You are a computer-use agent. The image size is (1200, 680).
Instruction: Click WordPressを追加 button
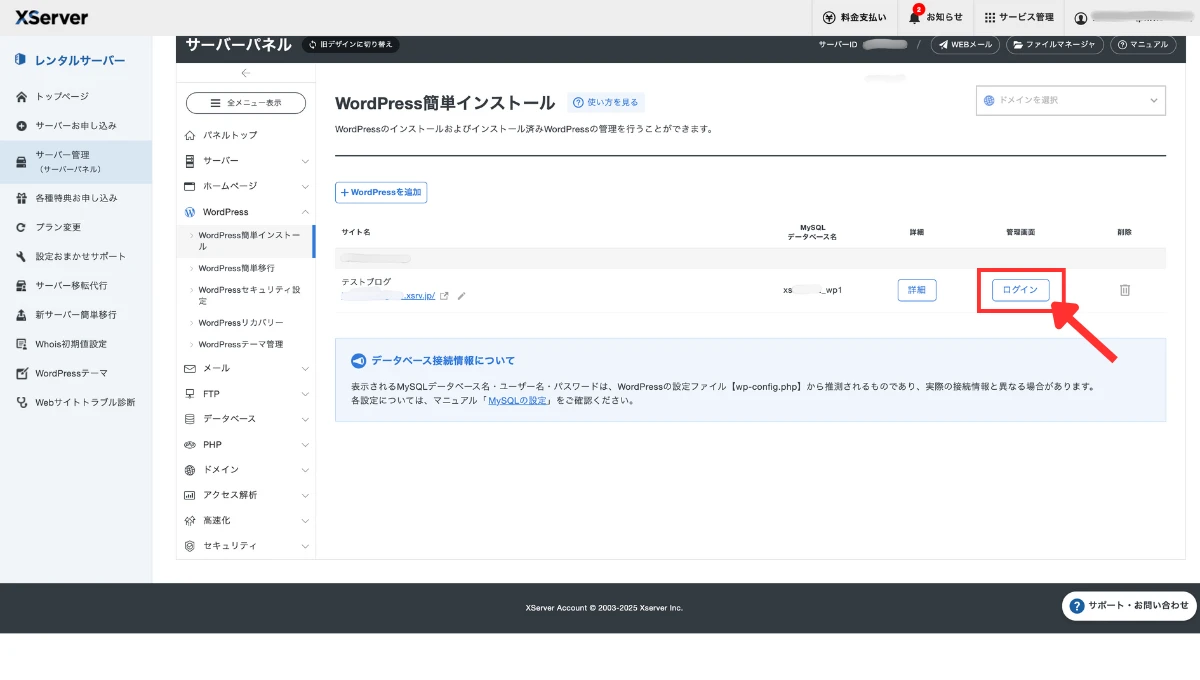pyautogui.click(x=381, y=192)
